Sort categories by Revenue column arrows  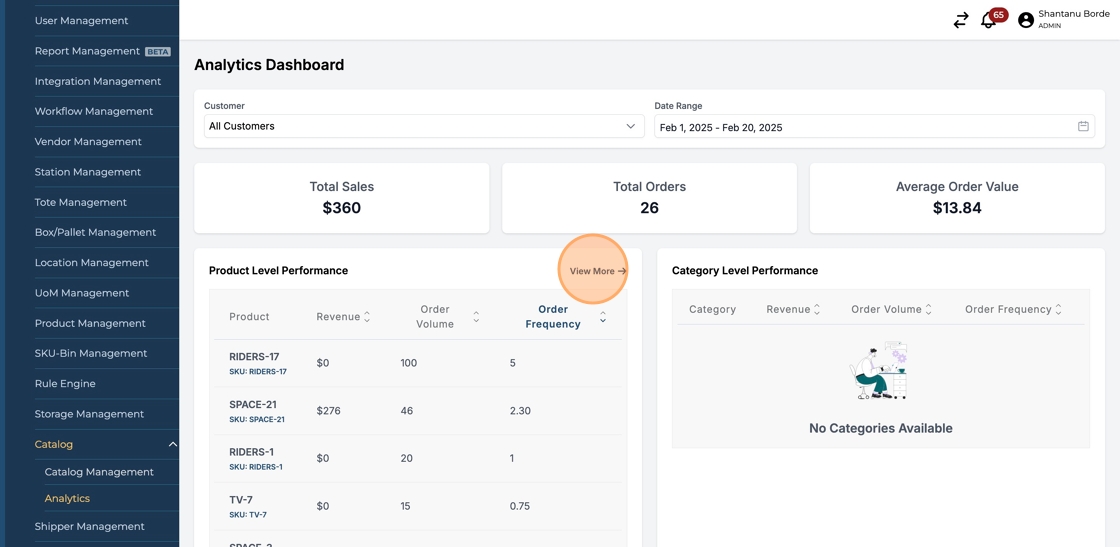tap(817, 310)
